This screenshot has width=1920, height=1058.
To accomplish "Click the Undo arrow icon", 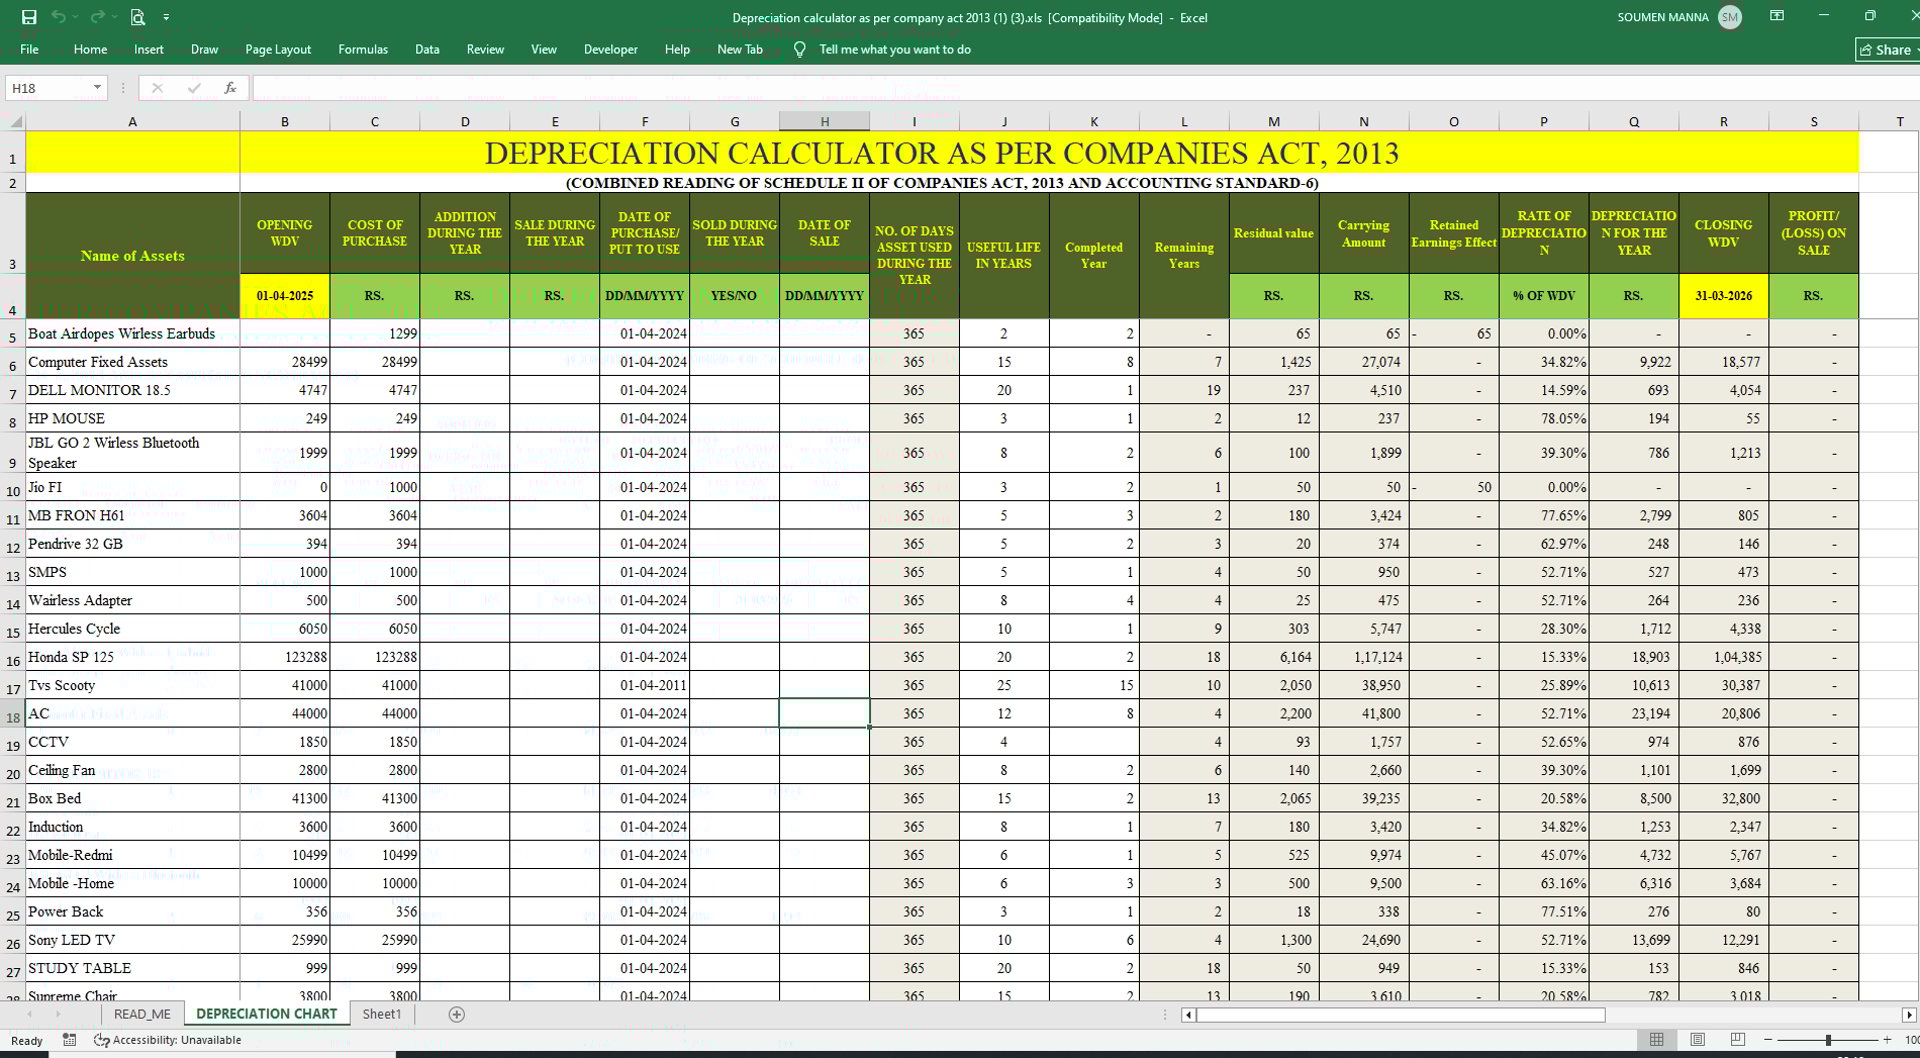I will 58,17.
